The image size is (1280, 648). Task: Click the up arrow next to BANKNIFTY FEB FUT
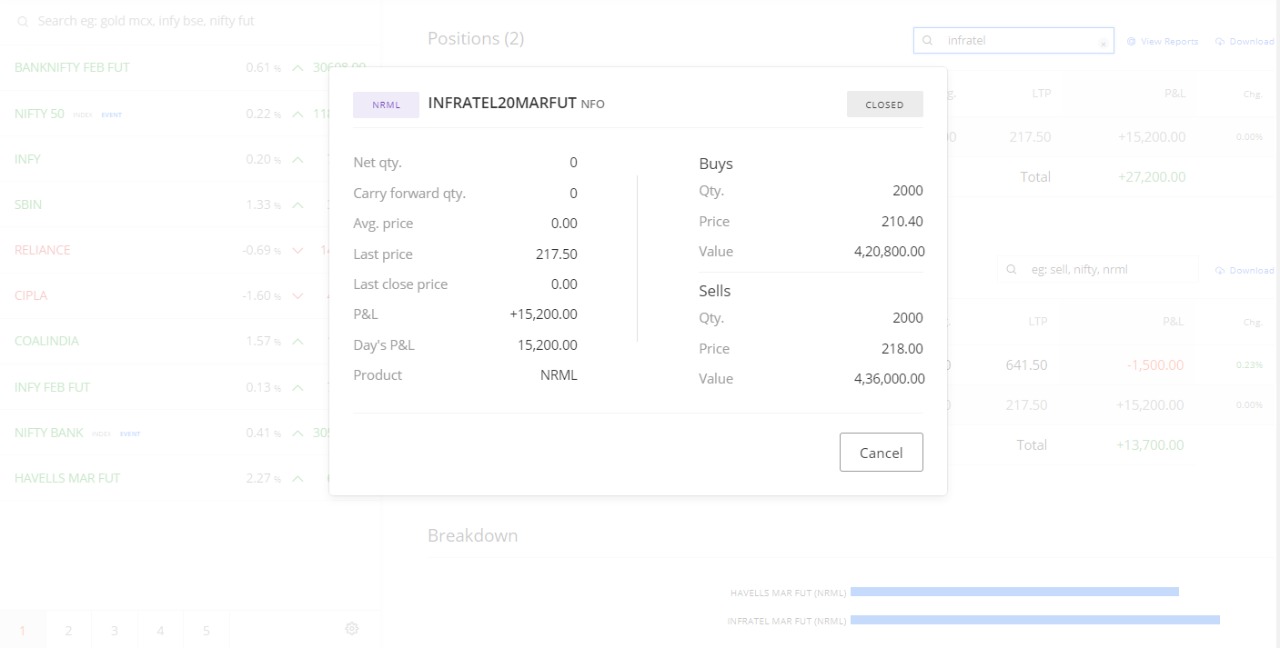(x=297, y=68)
